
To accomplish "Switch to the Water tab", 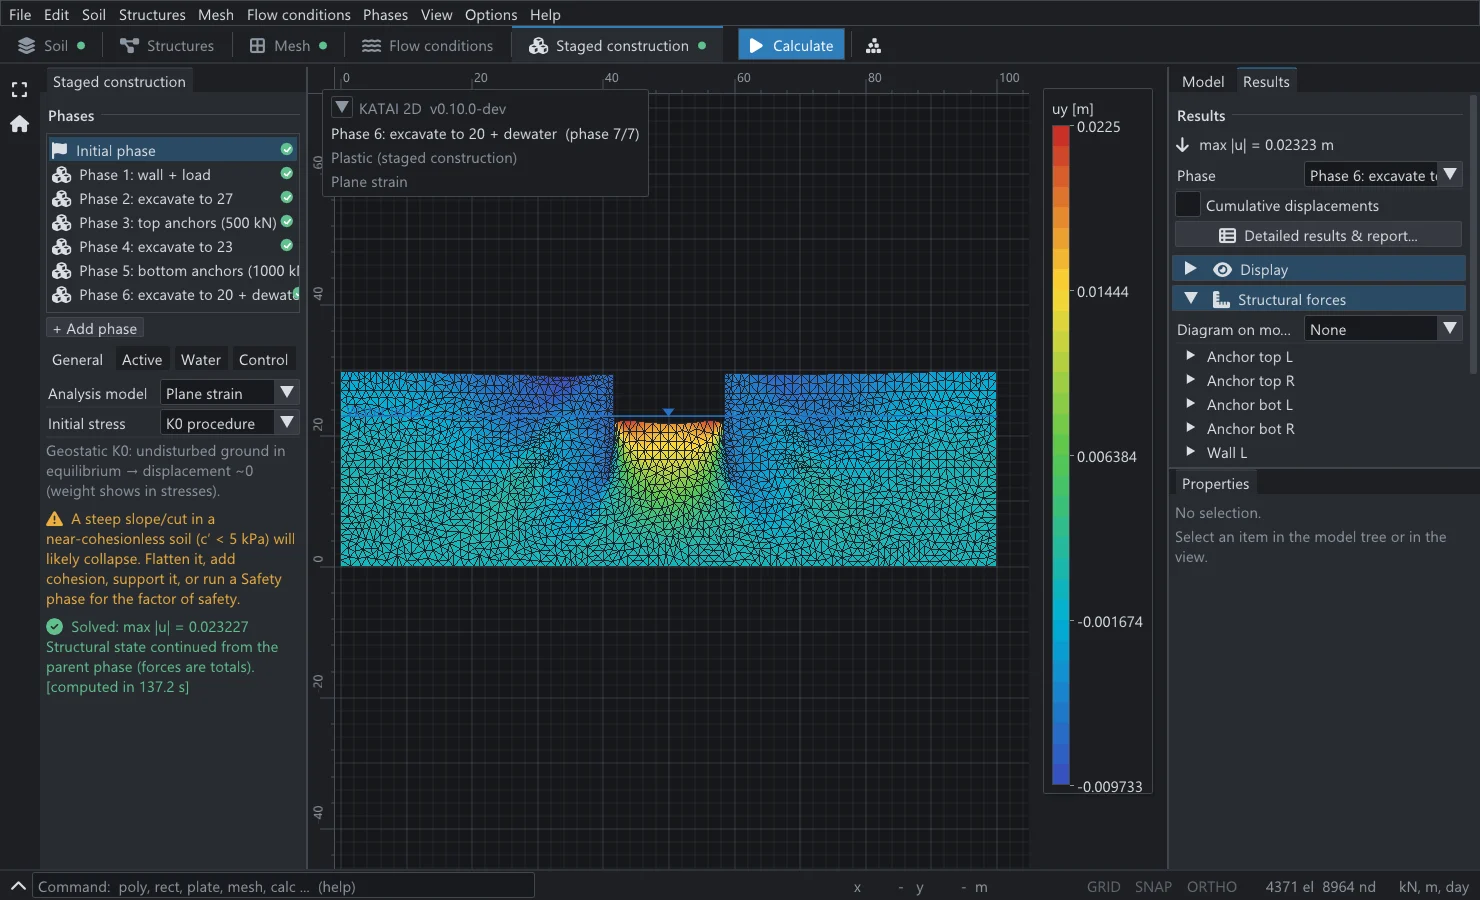I will point(200,360).
